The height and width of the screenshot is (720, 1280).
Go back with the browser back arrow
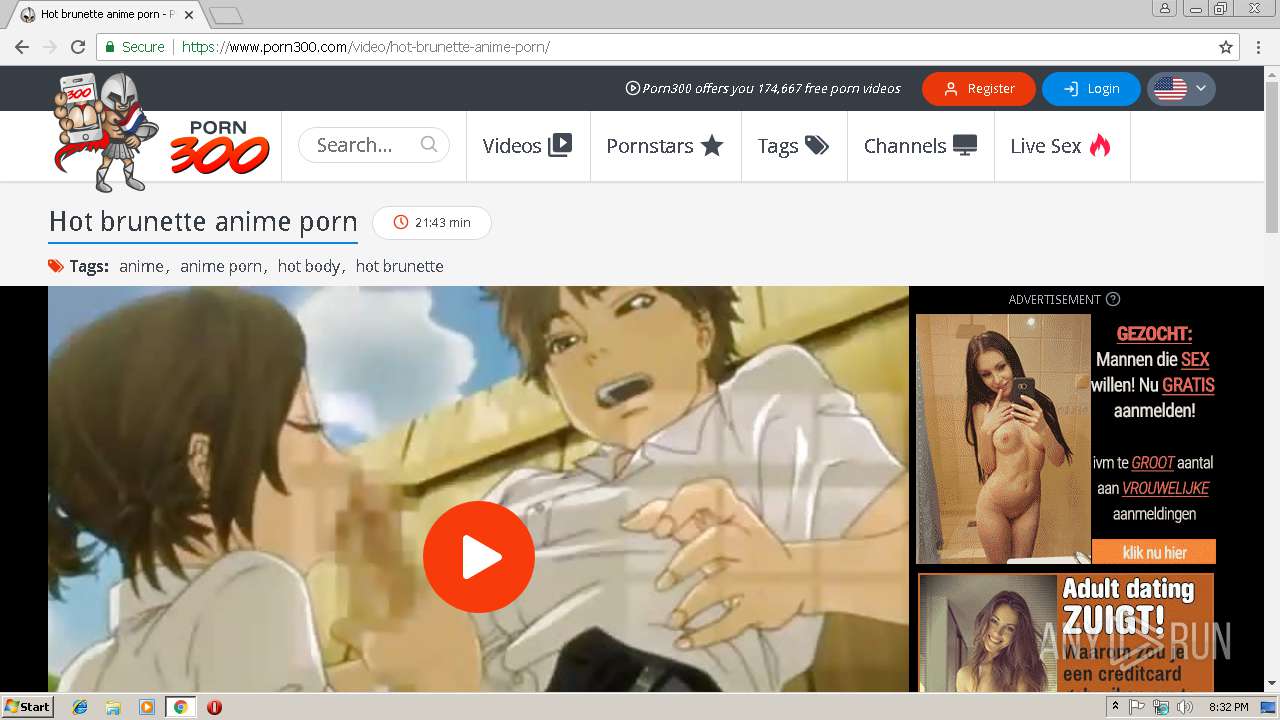pos(22,47)
